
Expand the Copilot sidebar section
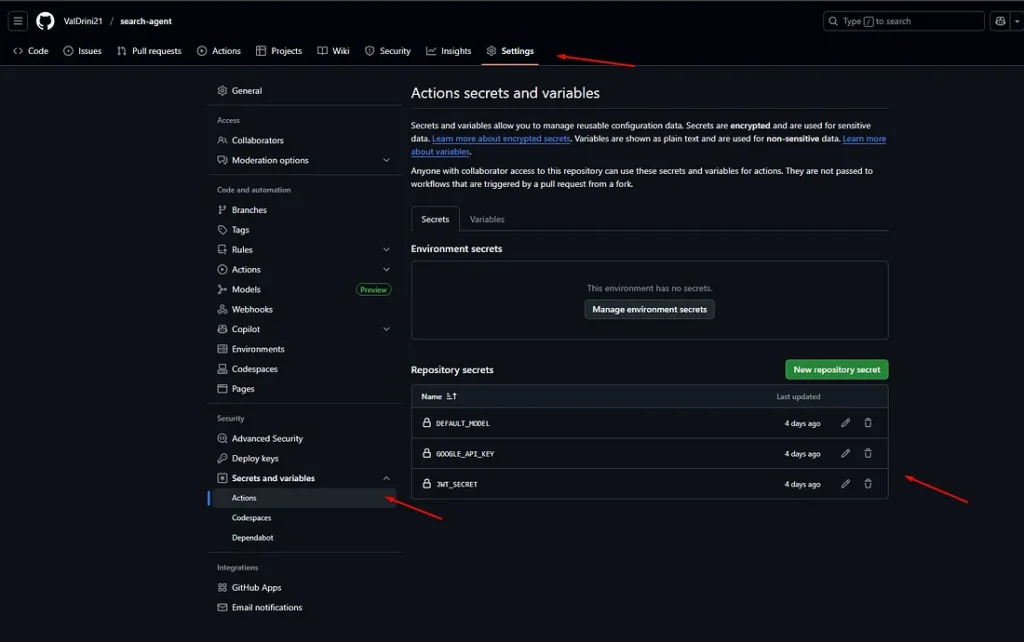pos(386,329)
